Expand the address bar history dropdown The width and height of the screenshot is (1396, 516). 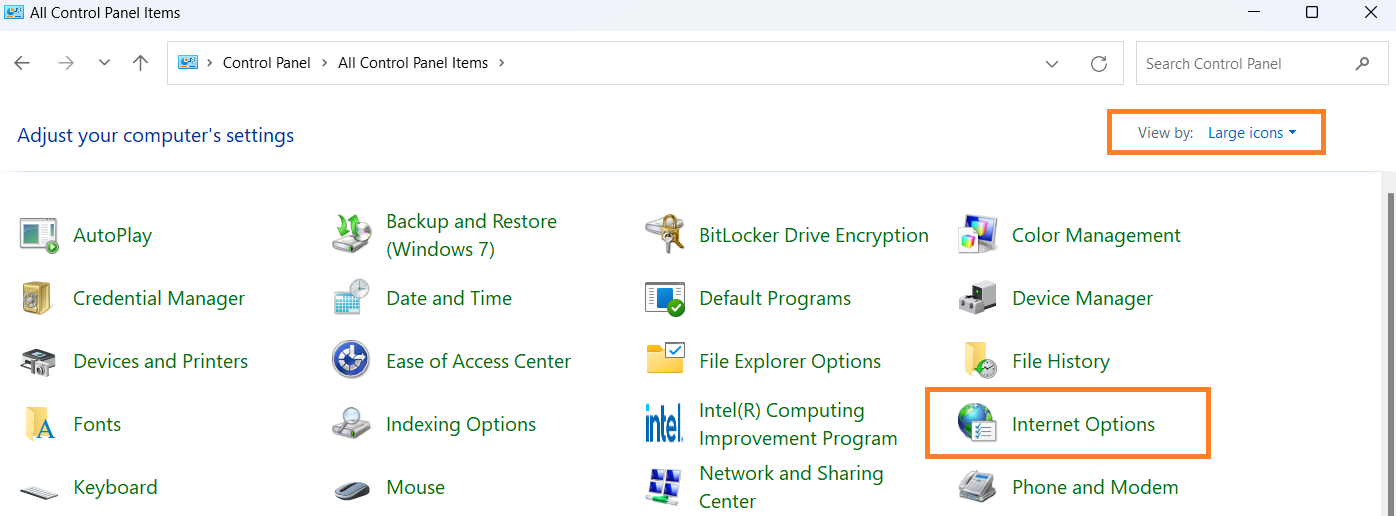1052,64
